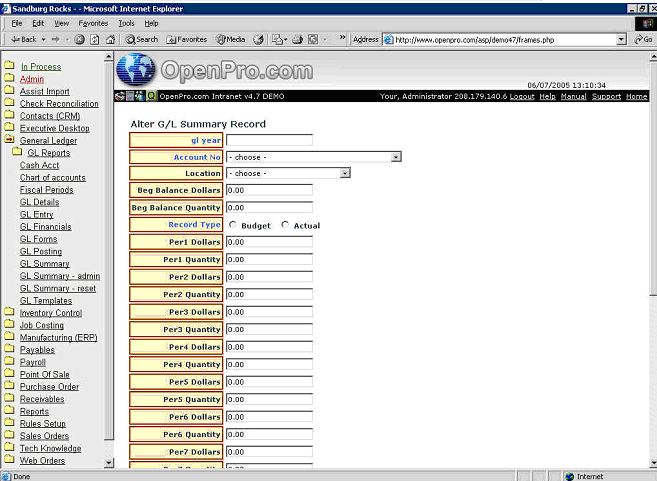Screen dimensions: 657x481
Task: Click the Search toolbar button
Action: point(142,39)
